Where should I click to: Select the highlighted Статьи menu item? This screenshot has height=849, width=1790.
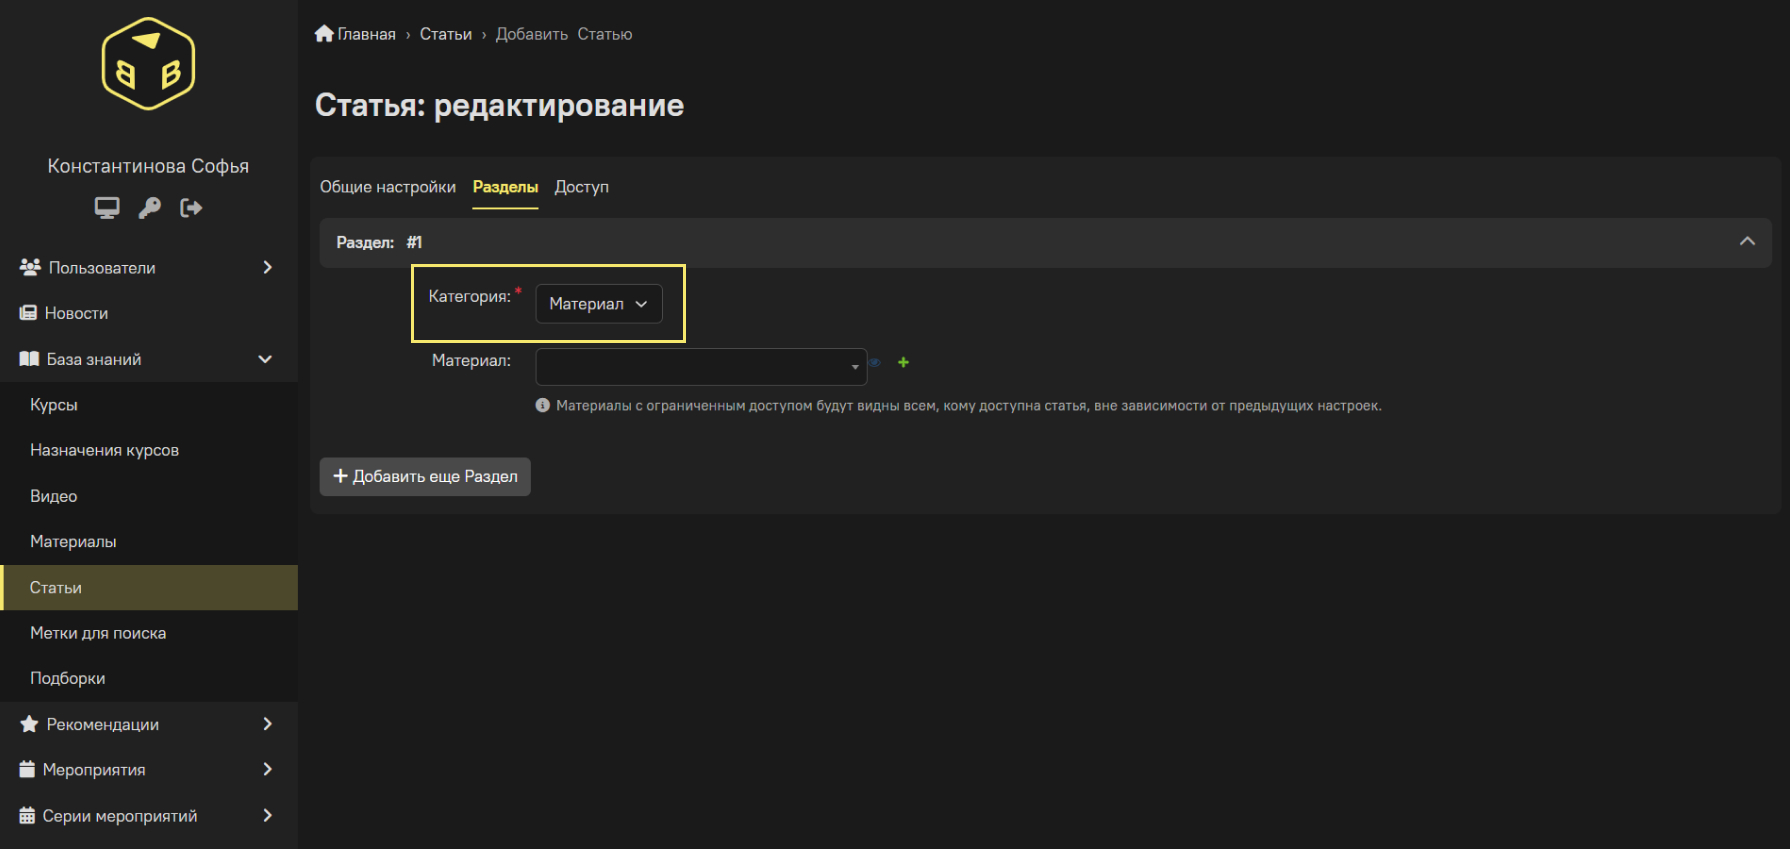coord(149,587)
